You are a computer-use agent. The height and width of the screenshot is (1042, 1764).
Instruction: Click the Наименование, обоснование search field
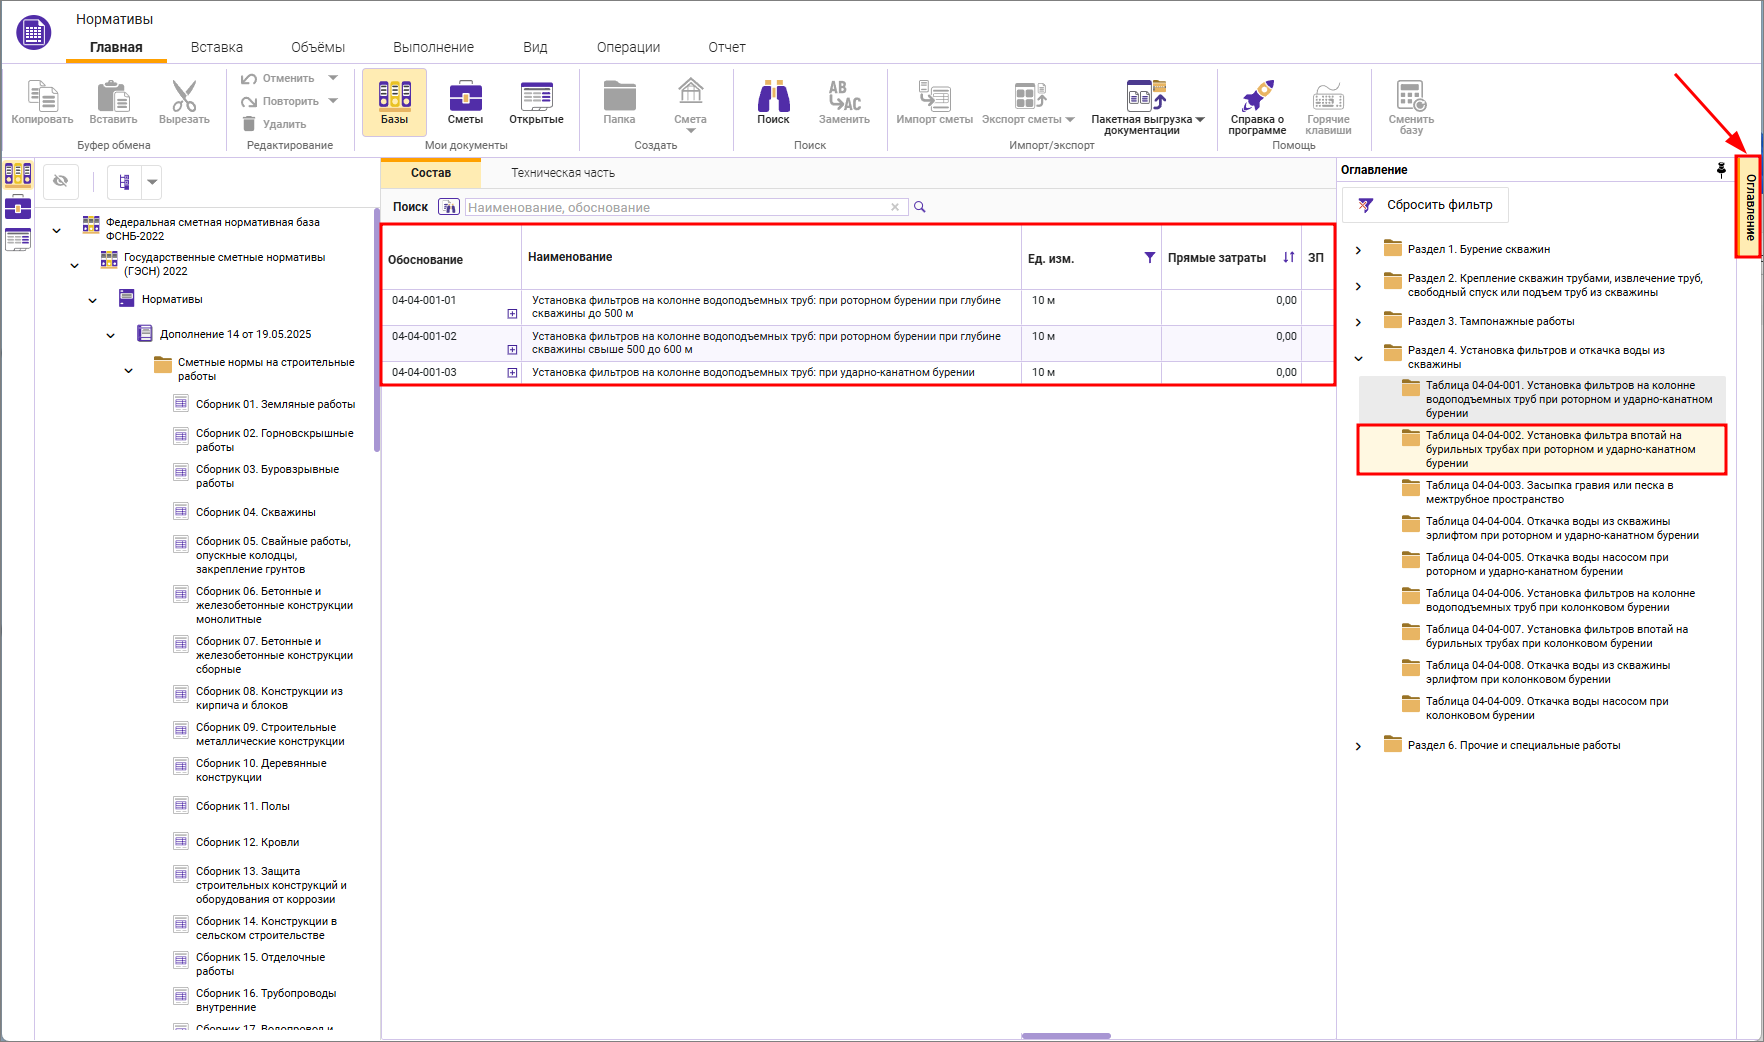click(676, 207)
